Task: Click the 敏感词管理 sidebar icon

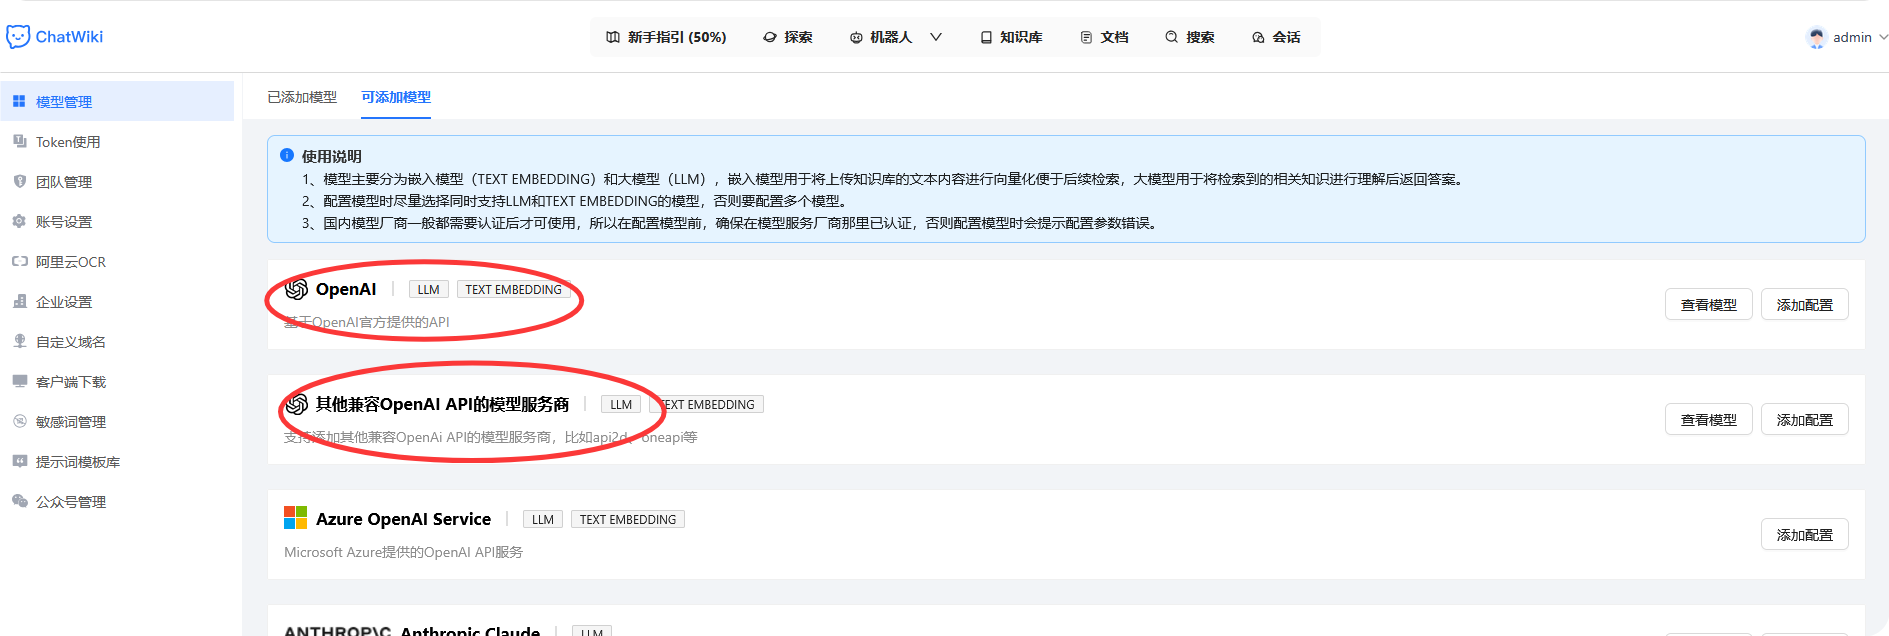Action: [x=19, y=421]
